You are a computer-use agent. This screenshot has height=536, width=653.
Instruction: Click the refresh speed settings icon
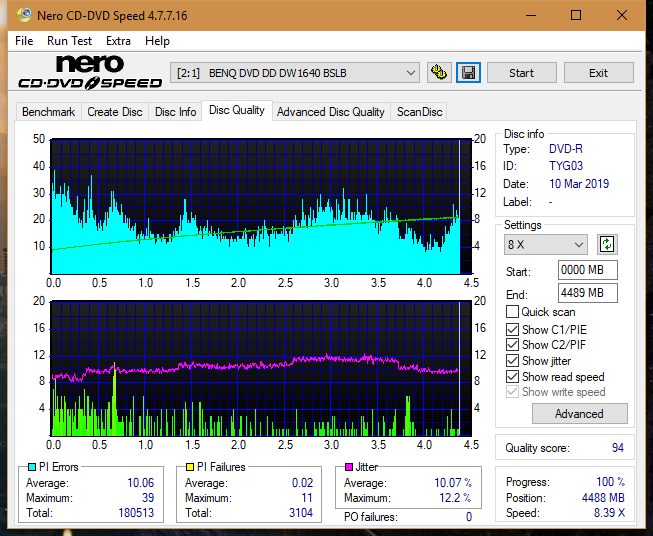[607, 244]
